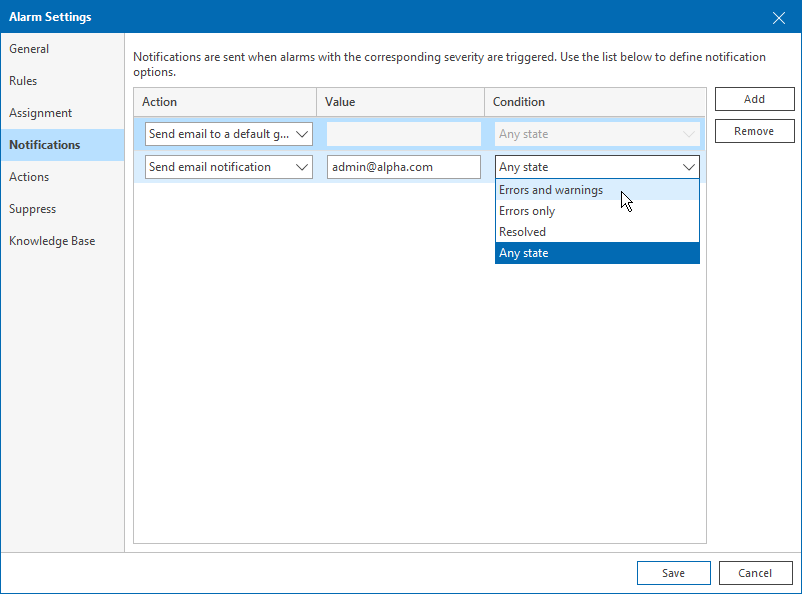The image size is (802, 594).
Task: Select 'Errors only' from the list
Action: [528, 211]
